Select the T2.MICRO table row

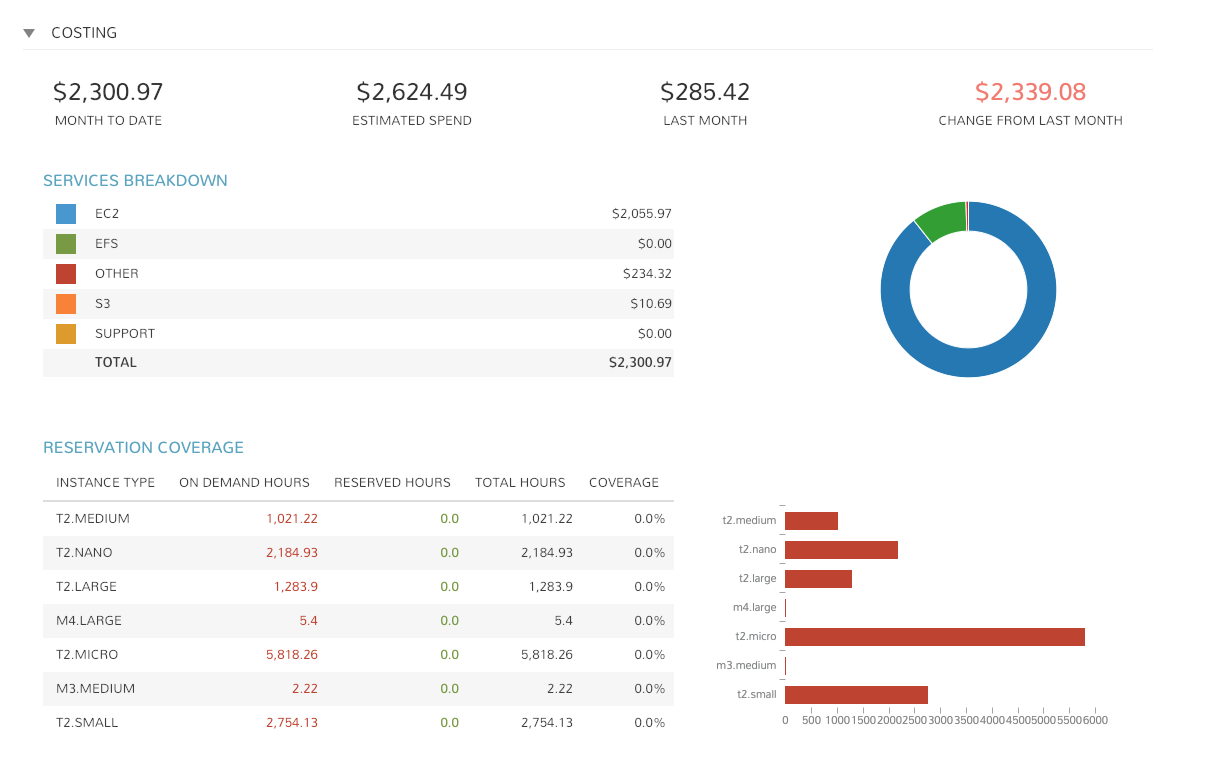pos(358,655)
